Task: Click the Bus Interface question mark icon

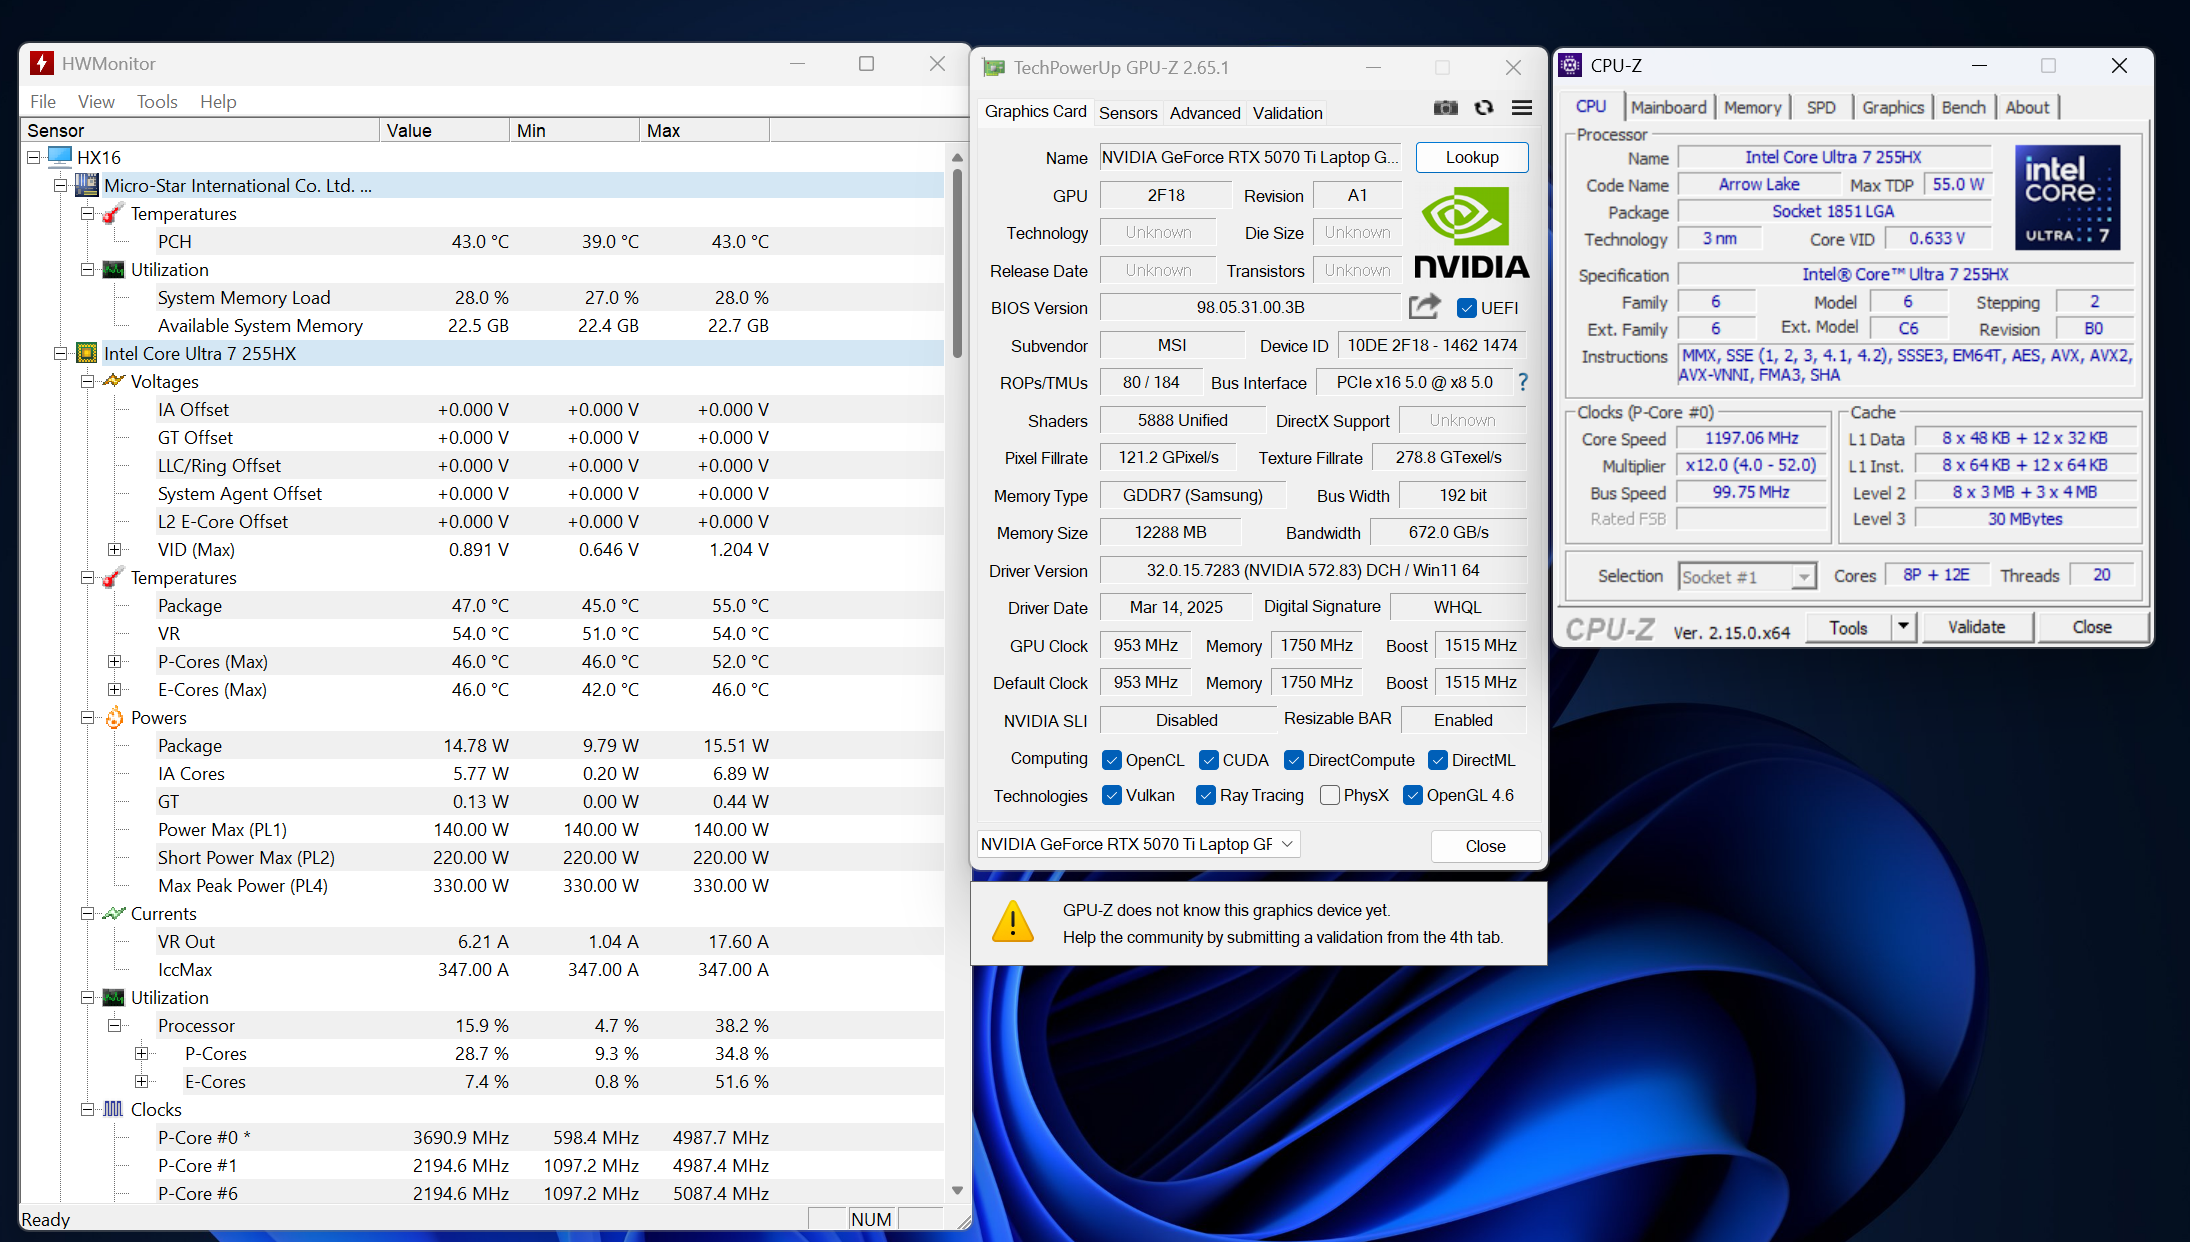Action: point(1523,382)
